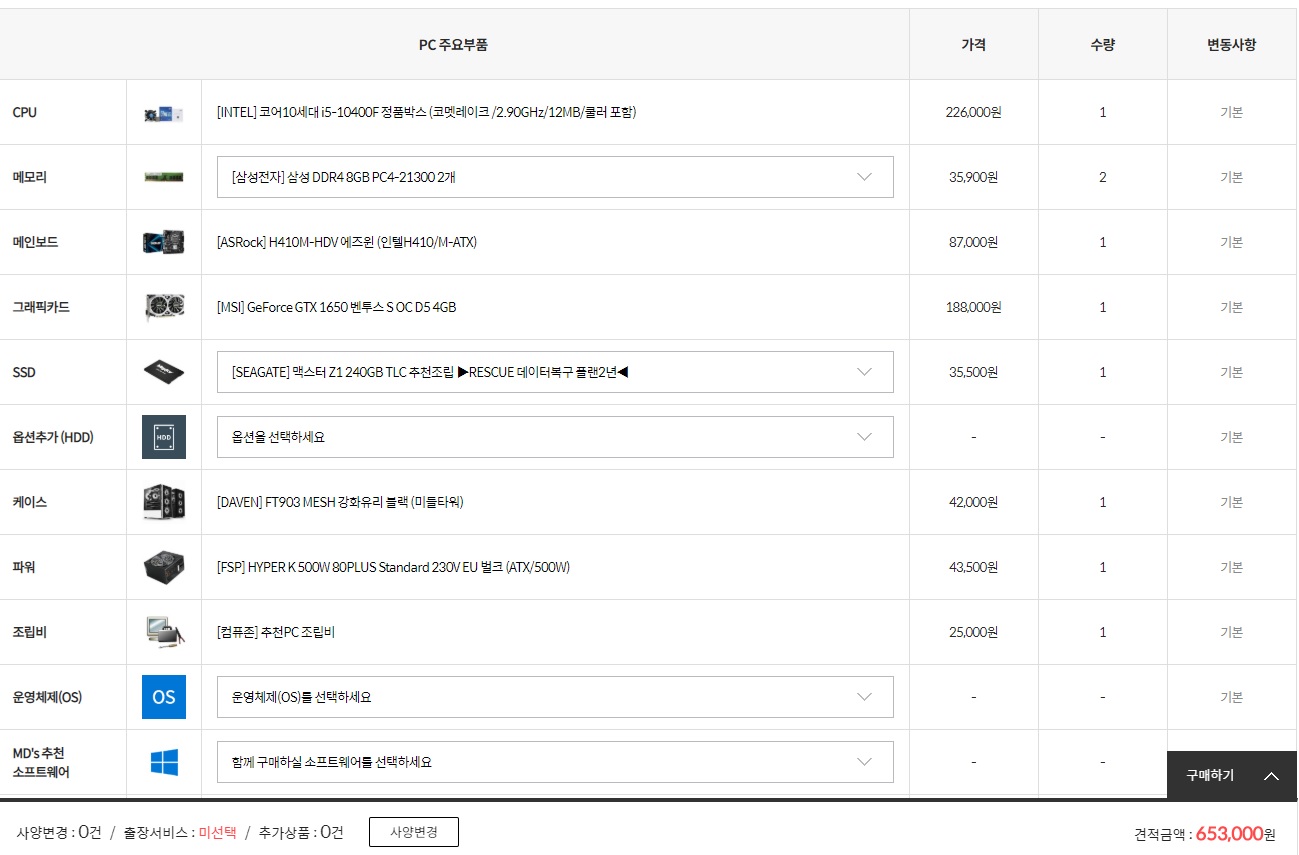Image resolution: width=1299 pixels, height=855 pixels.
Task: Click the MSI GeForce GTX 1650 product name
Action: pos(336,307)
